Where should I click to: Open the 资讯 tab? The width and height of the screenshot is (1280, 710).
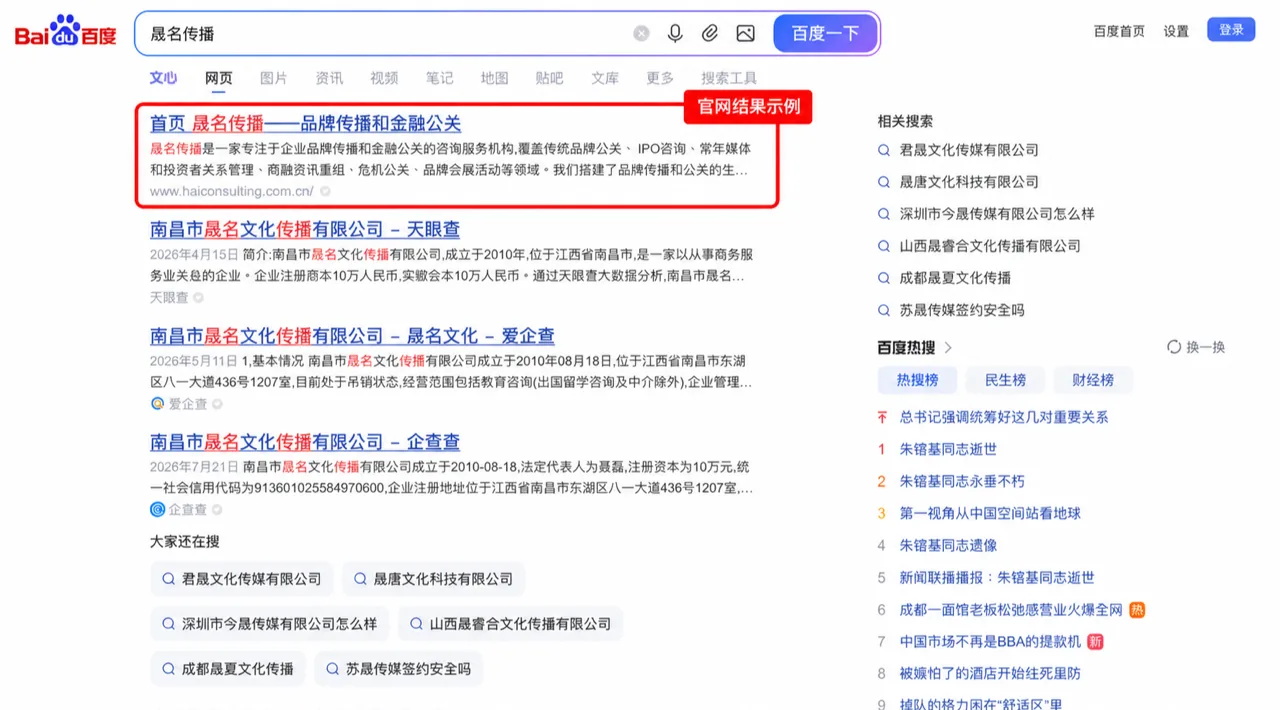tap(329, 78)
